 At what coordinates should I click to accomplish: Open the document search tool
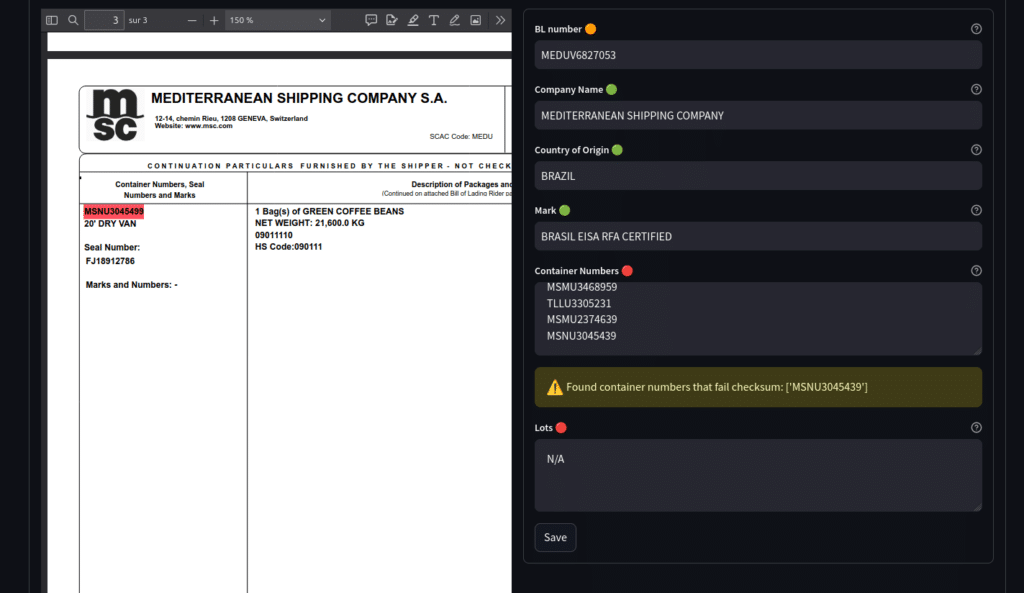click(x=73, y=19)
